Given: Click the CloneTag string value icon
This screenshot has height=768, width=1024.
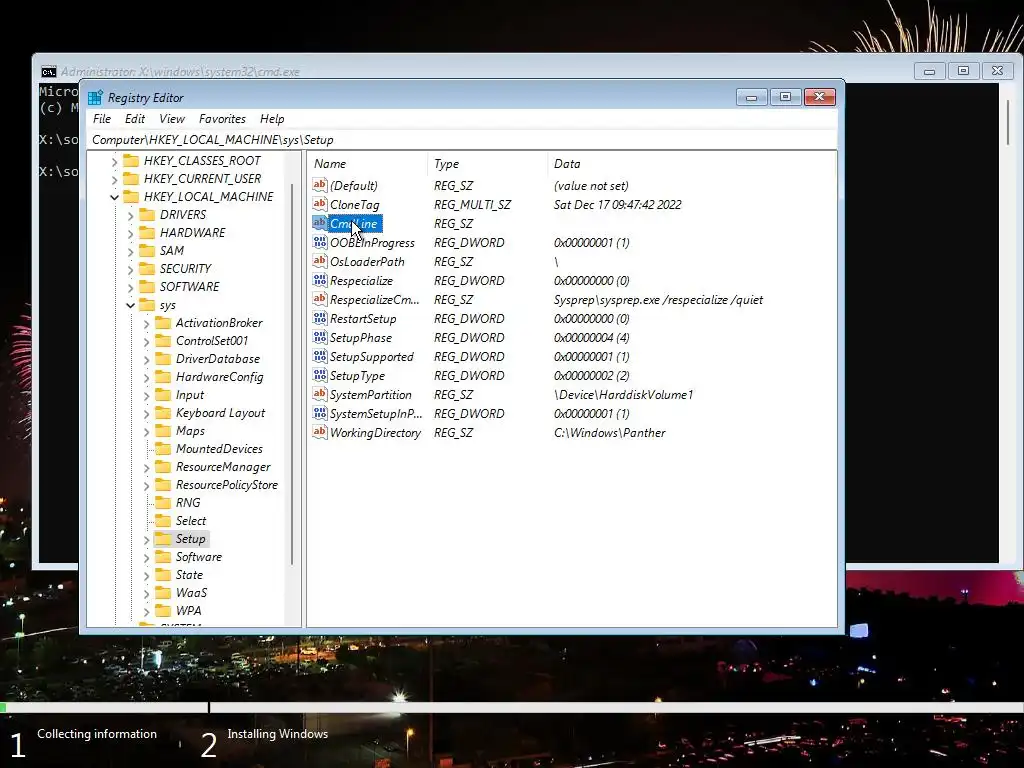Looking at the screenshot, I should 319,204.
